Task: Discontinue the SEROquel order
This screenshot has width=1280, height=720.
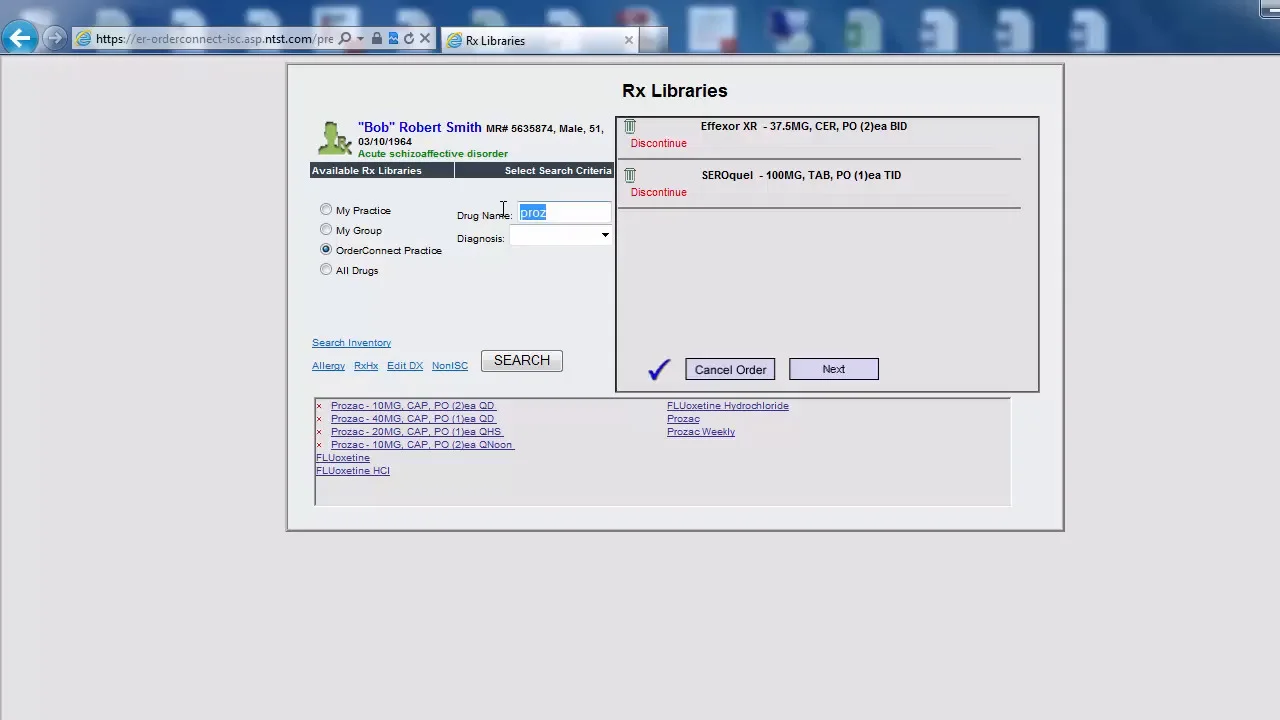Action: [658, 192]
